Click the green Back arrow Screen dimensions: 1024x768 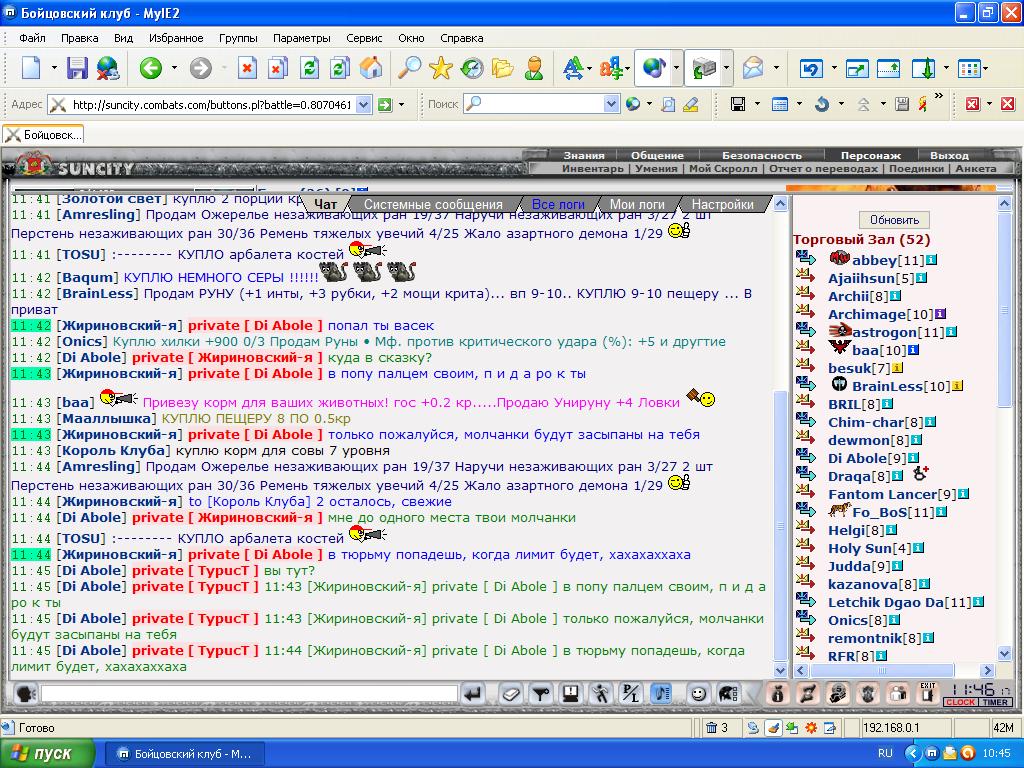[x=150, y=67]
